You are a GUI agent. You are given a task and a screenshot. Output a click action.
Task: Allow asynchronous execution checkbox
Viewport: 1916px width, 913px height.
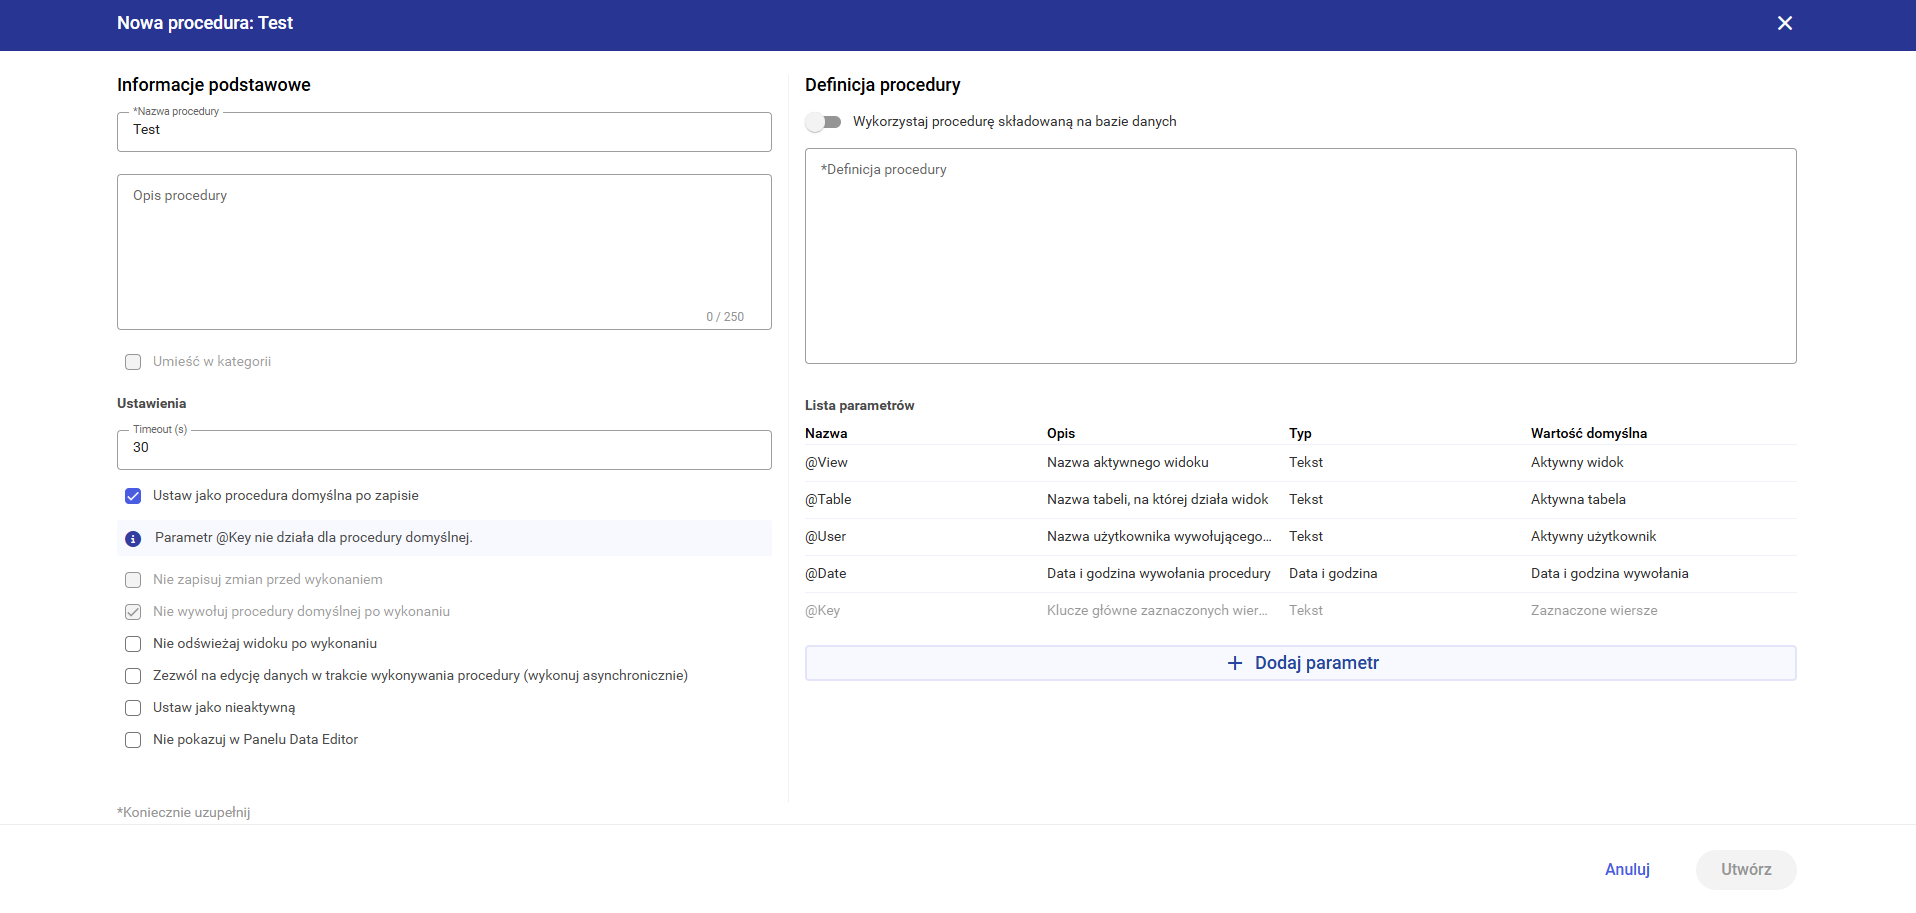(x=133, y=676)
